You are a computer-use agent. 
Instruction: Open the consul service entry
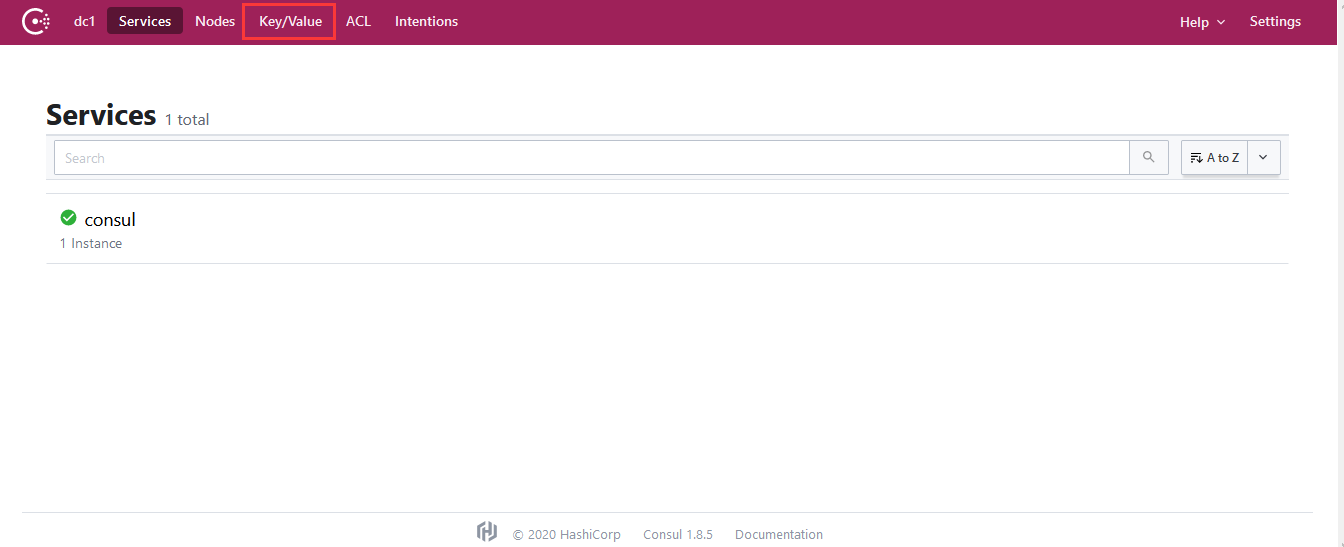click(667, 229)
